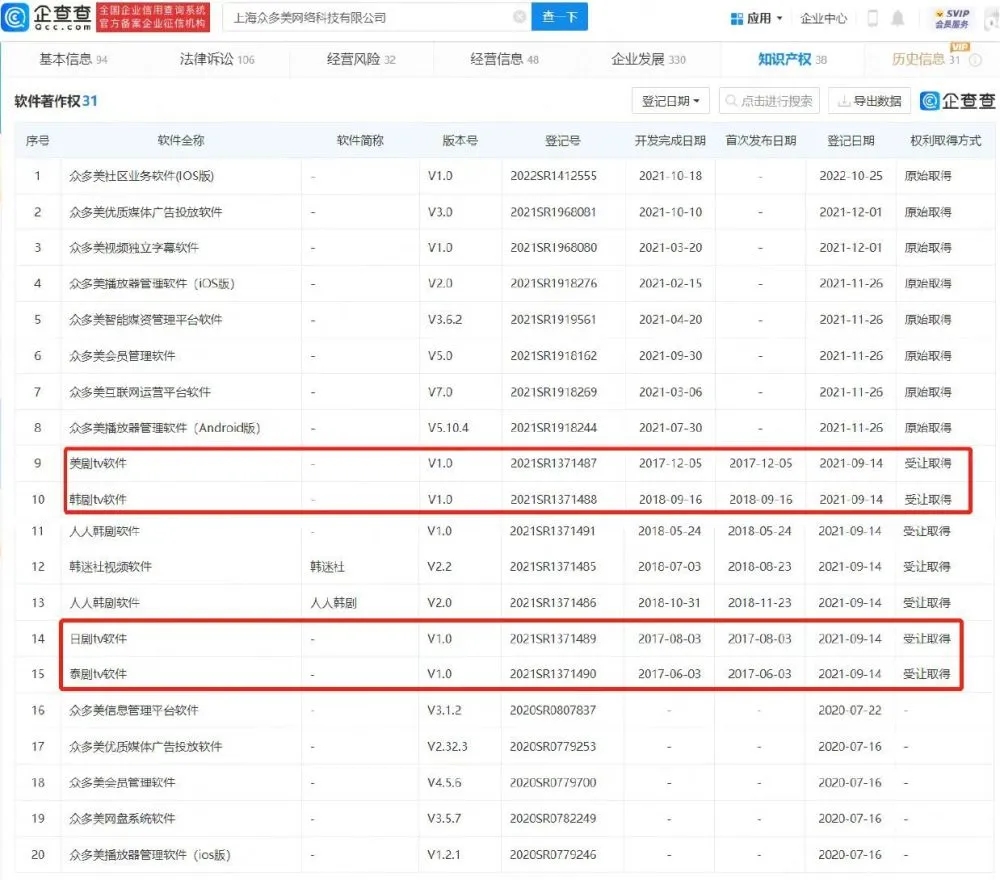Click 韩迷社视频软件 name

point(110,566)
